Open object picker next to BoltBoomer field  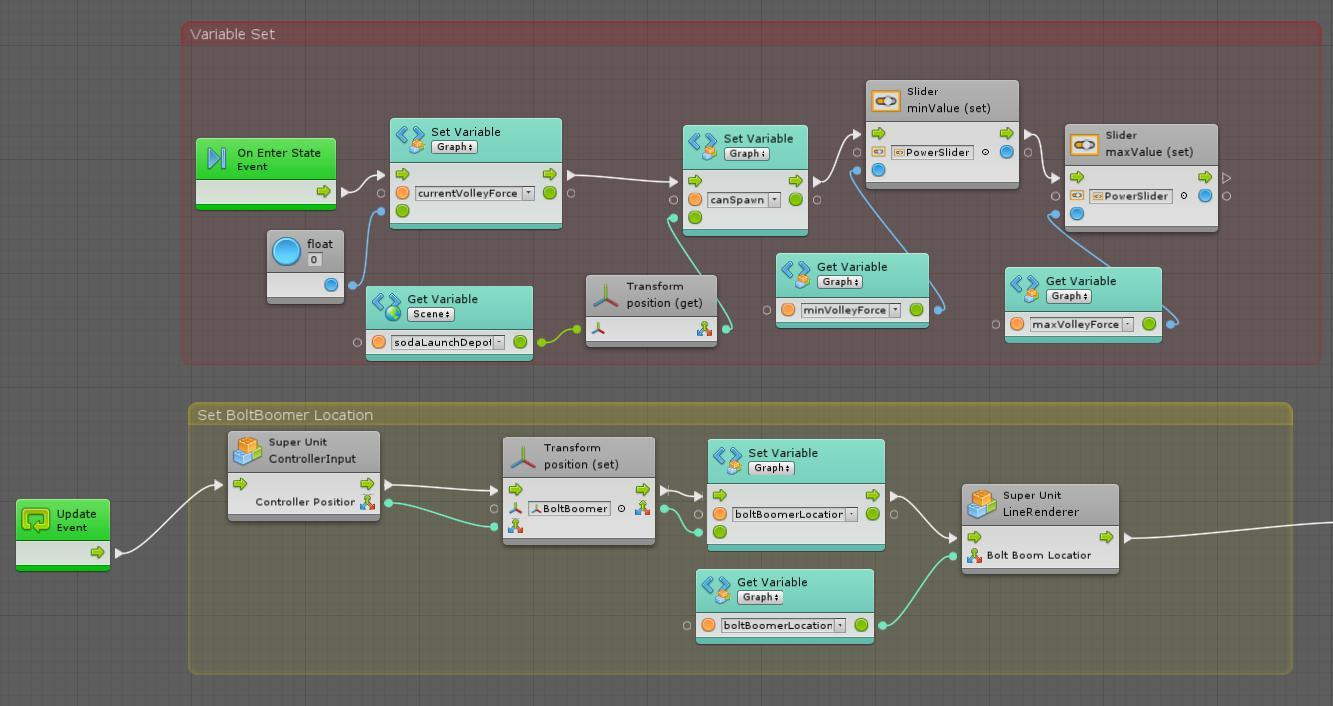621,509
